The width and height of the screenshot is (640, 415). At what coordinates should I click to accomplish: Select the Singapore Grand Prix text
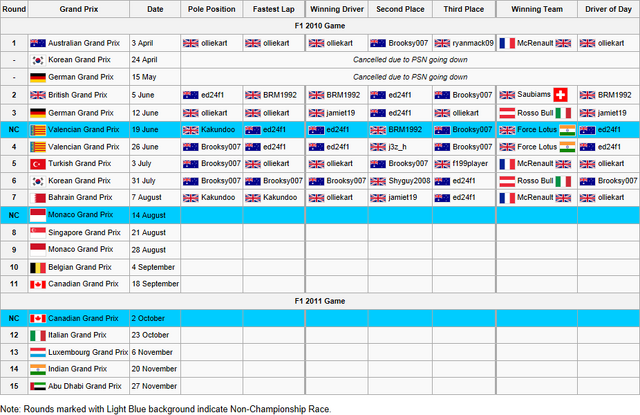[84, 233]
